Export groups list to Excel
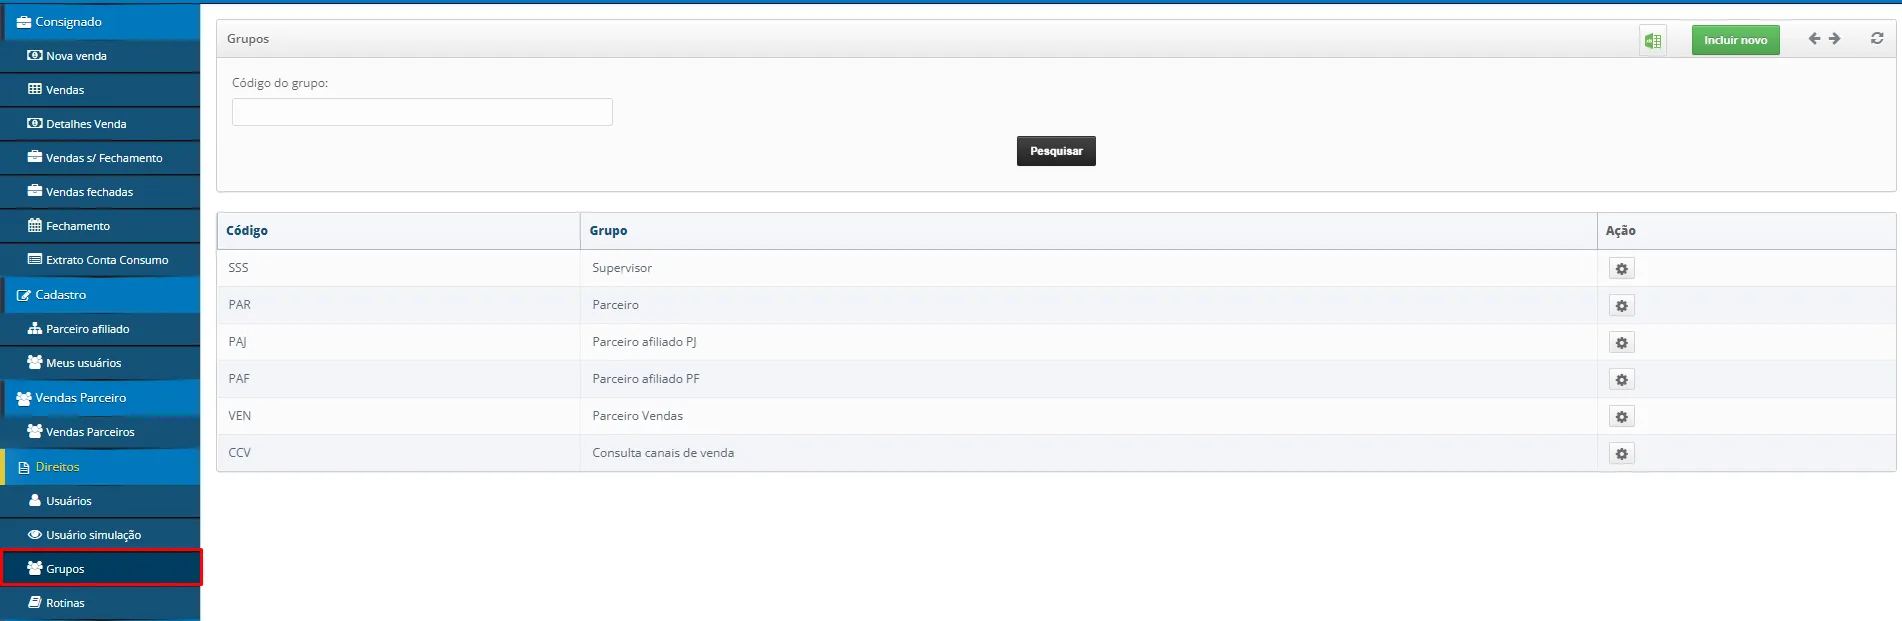1902x621 pixels. click(x=1652, y=40)
